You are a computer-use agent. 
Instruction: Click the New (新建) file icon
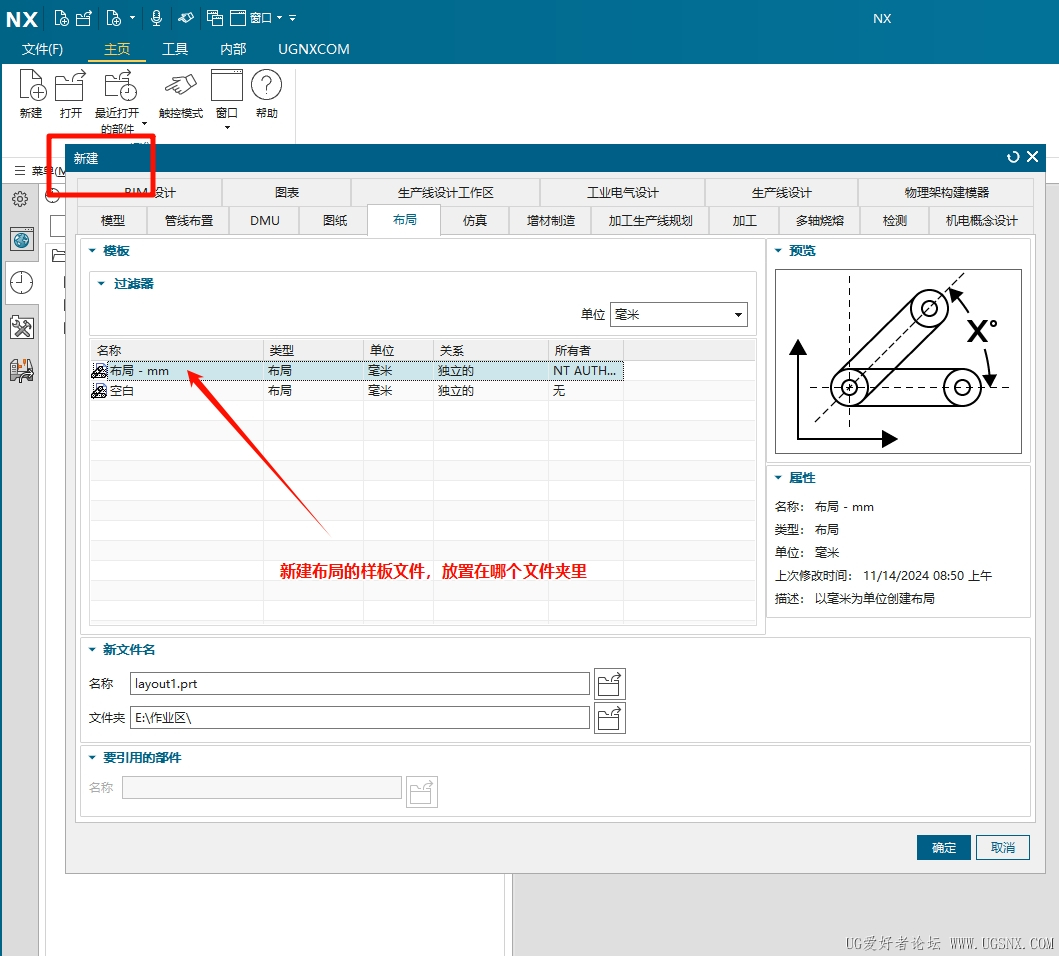click(32, 87)
